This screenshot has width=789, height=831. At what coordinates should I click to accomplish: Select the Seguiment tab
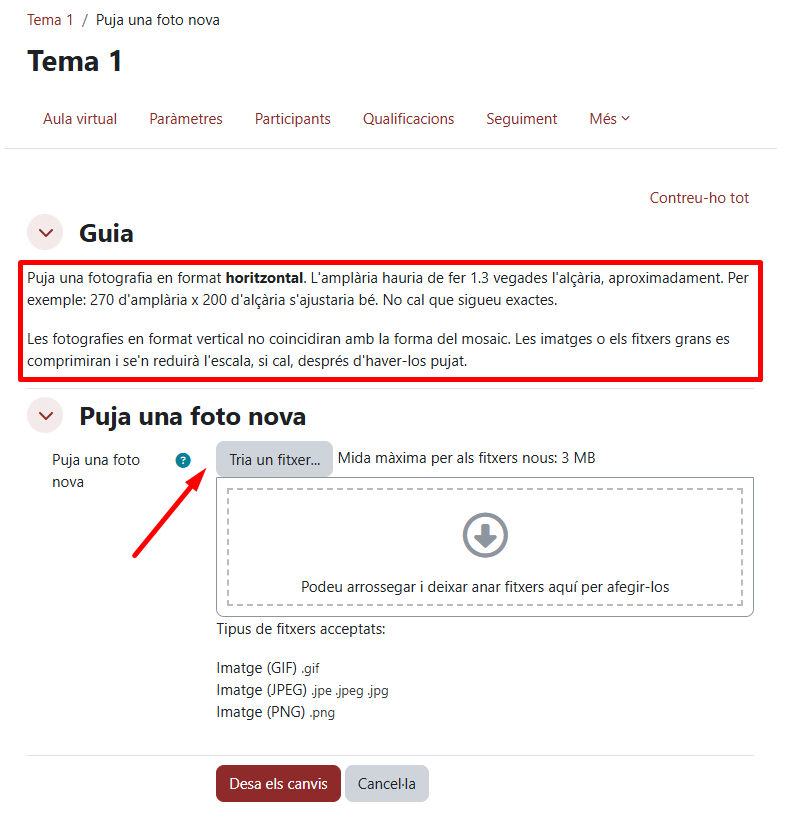point(522,119)
